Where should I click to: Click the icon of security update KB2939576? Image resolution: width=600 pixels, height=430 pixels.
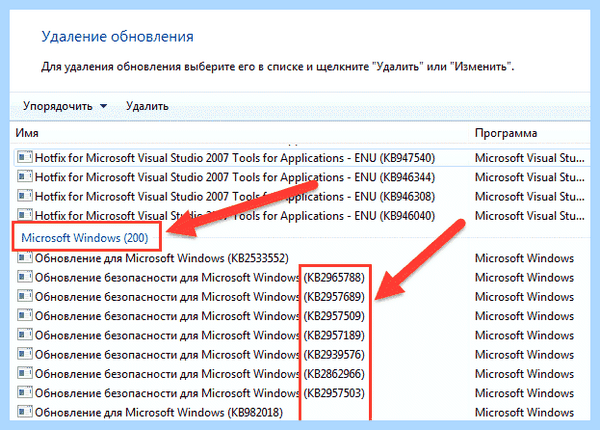point(24,354)
